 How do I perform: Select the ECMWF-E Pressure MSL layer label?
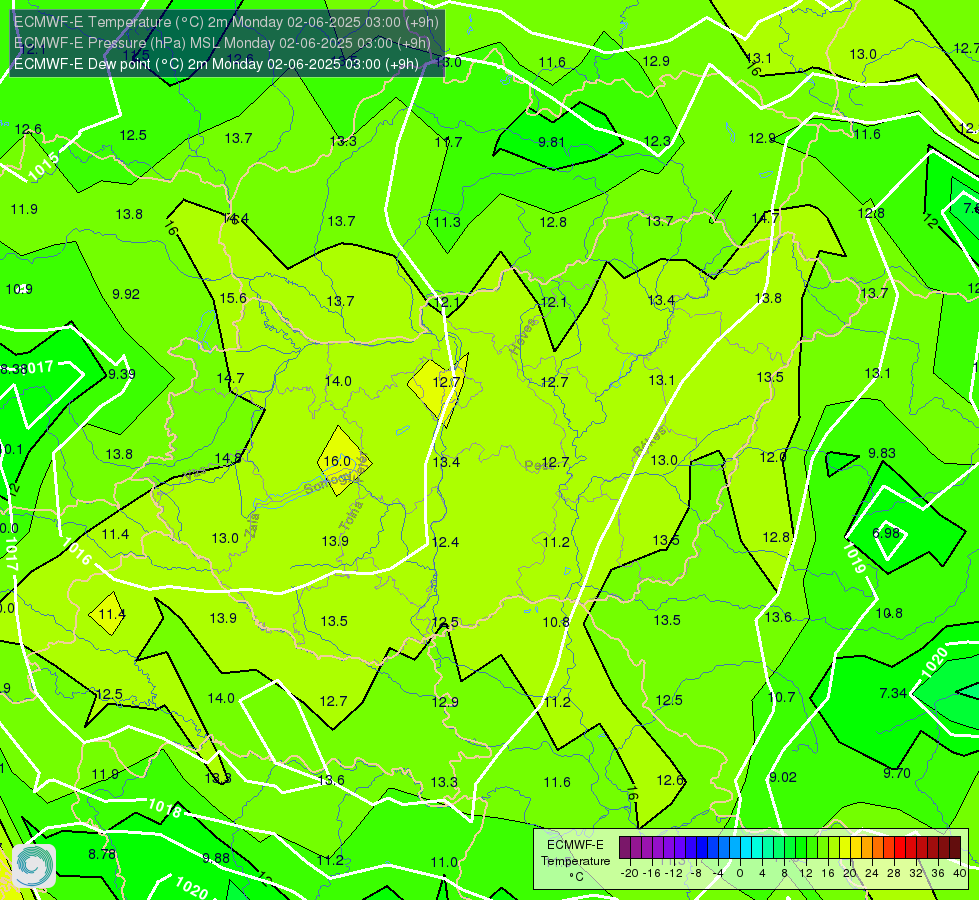pos(222,43)
